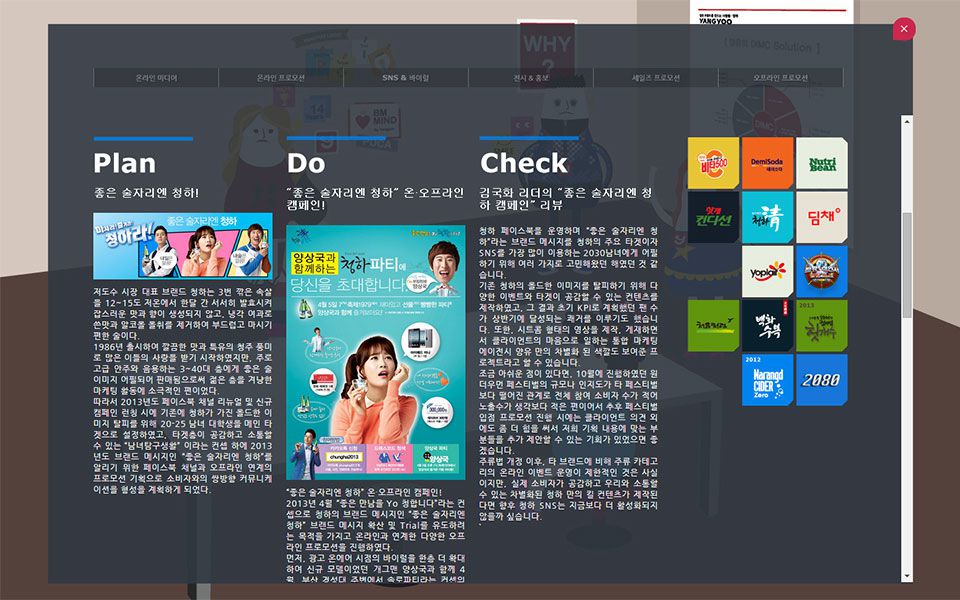Go to the 오프라인 프로모션 tab
Screen dimensions: 960x600
(780, 78)
